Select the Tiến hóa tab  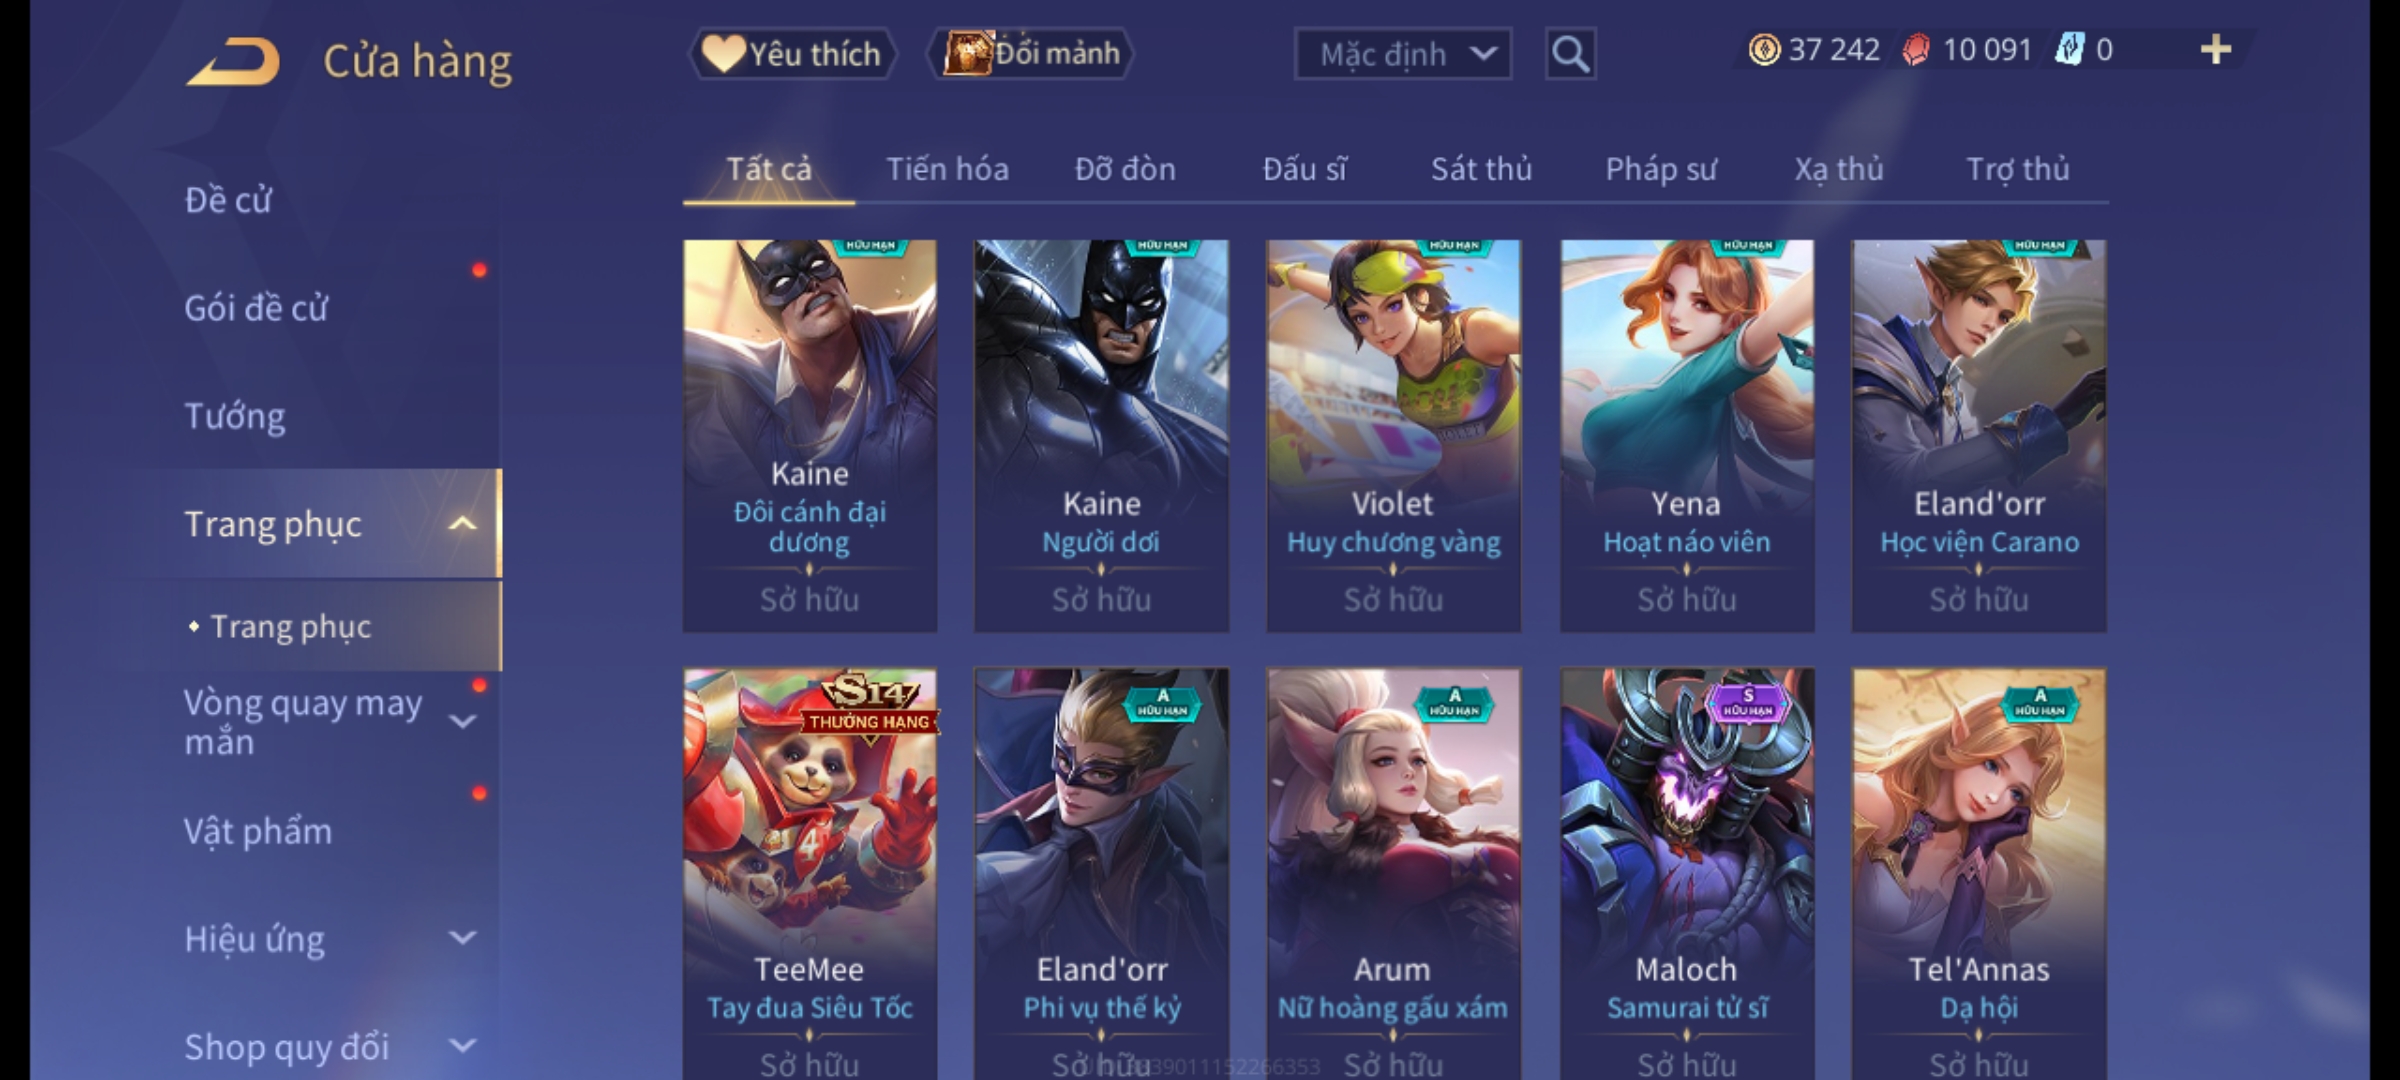tap(947, 169)
